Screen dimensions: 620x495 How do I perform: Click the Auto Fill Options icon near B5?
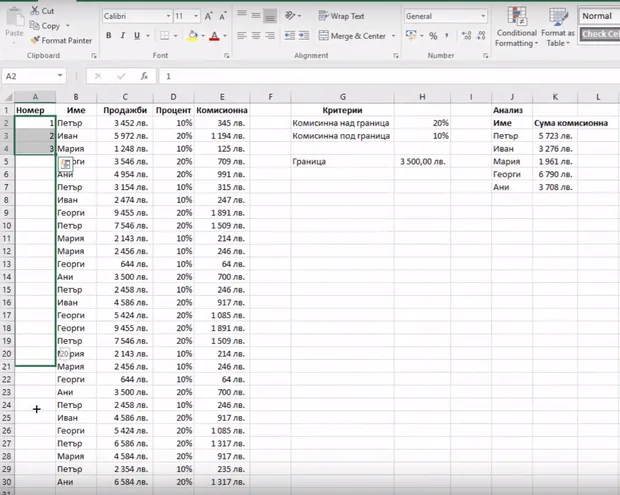66,164
